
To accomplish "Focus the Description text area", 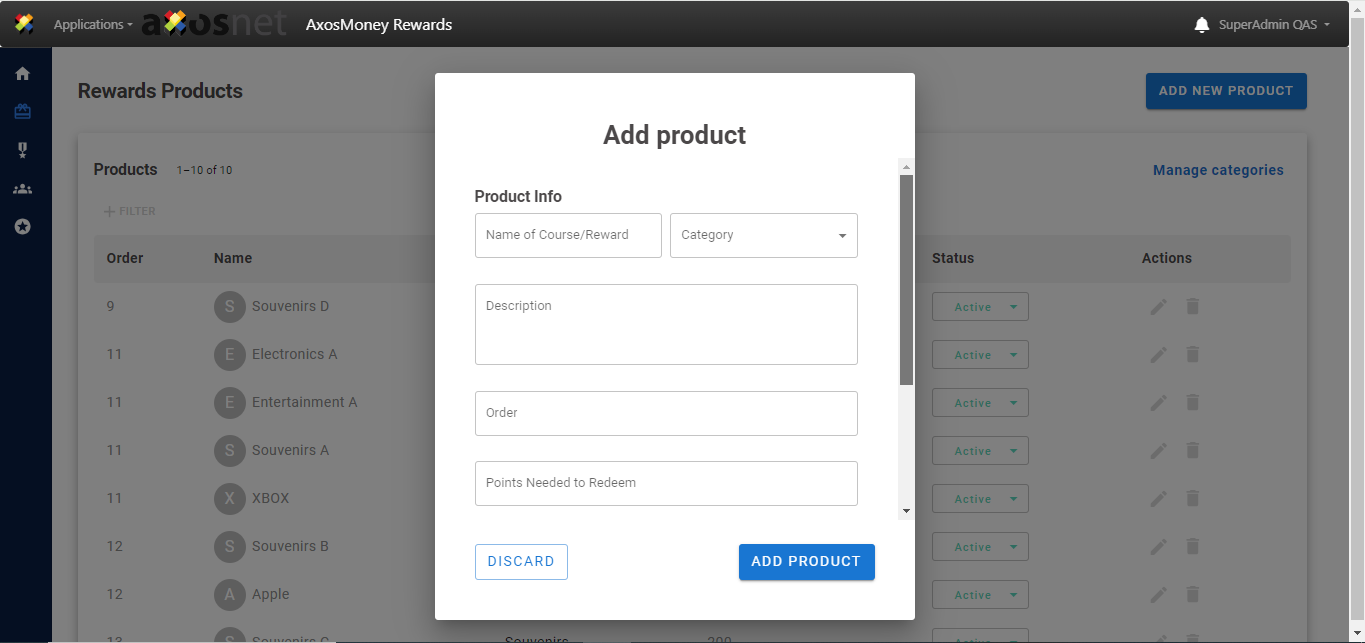I will [666, 324].
